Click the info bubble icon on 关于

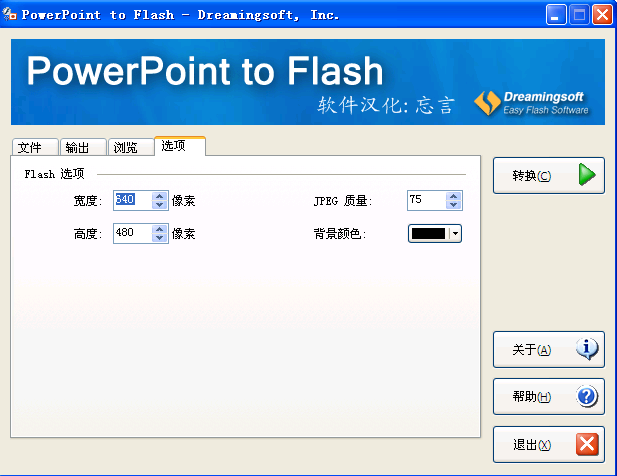[x=587, y=349]
